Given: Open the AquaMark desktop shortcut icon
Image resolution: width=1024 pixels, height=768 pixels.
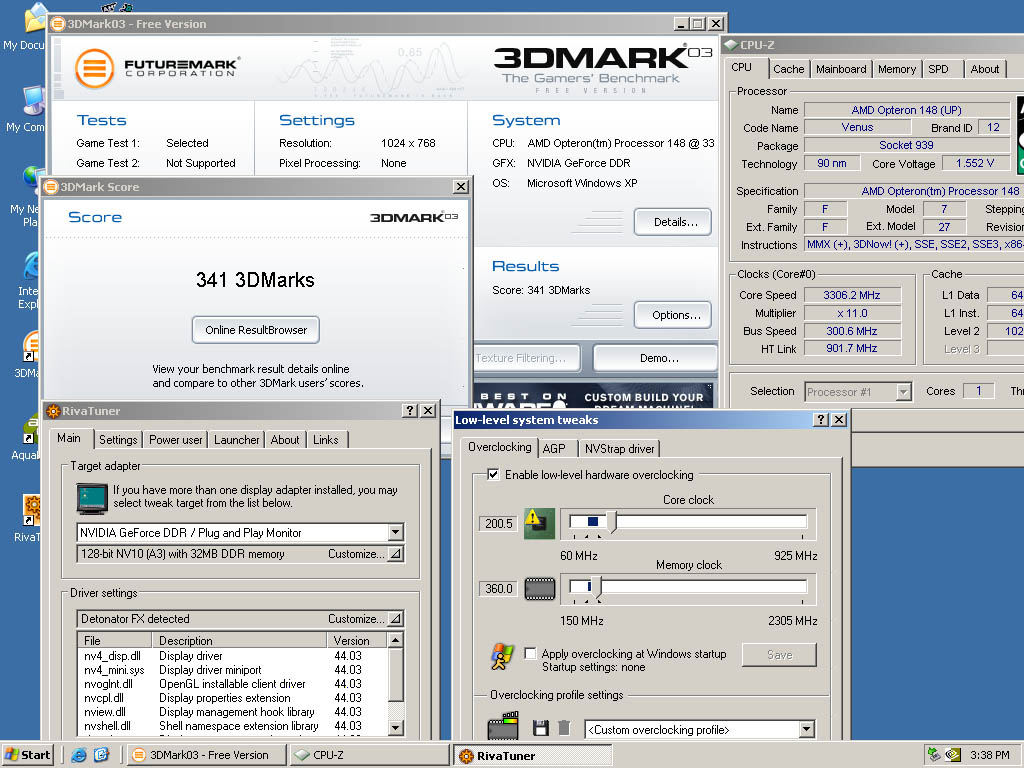Looking at the screenshot, I should 31,428.
